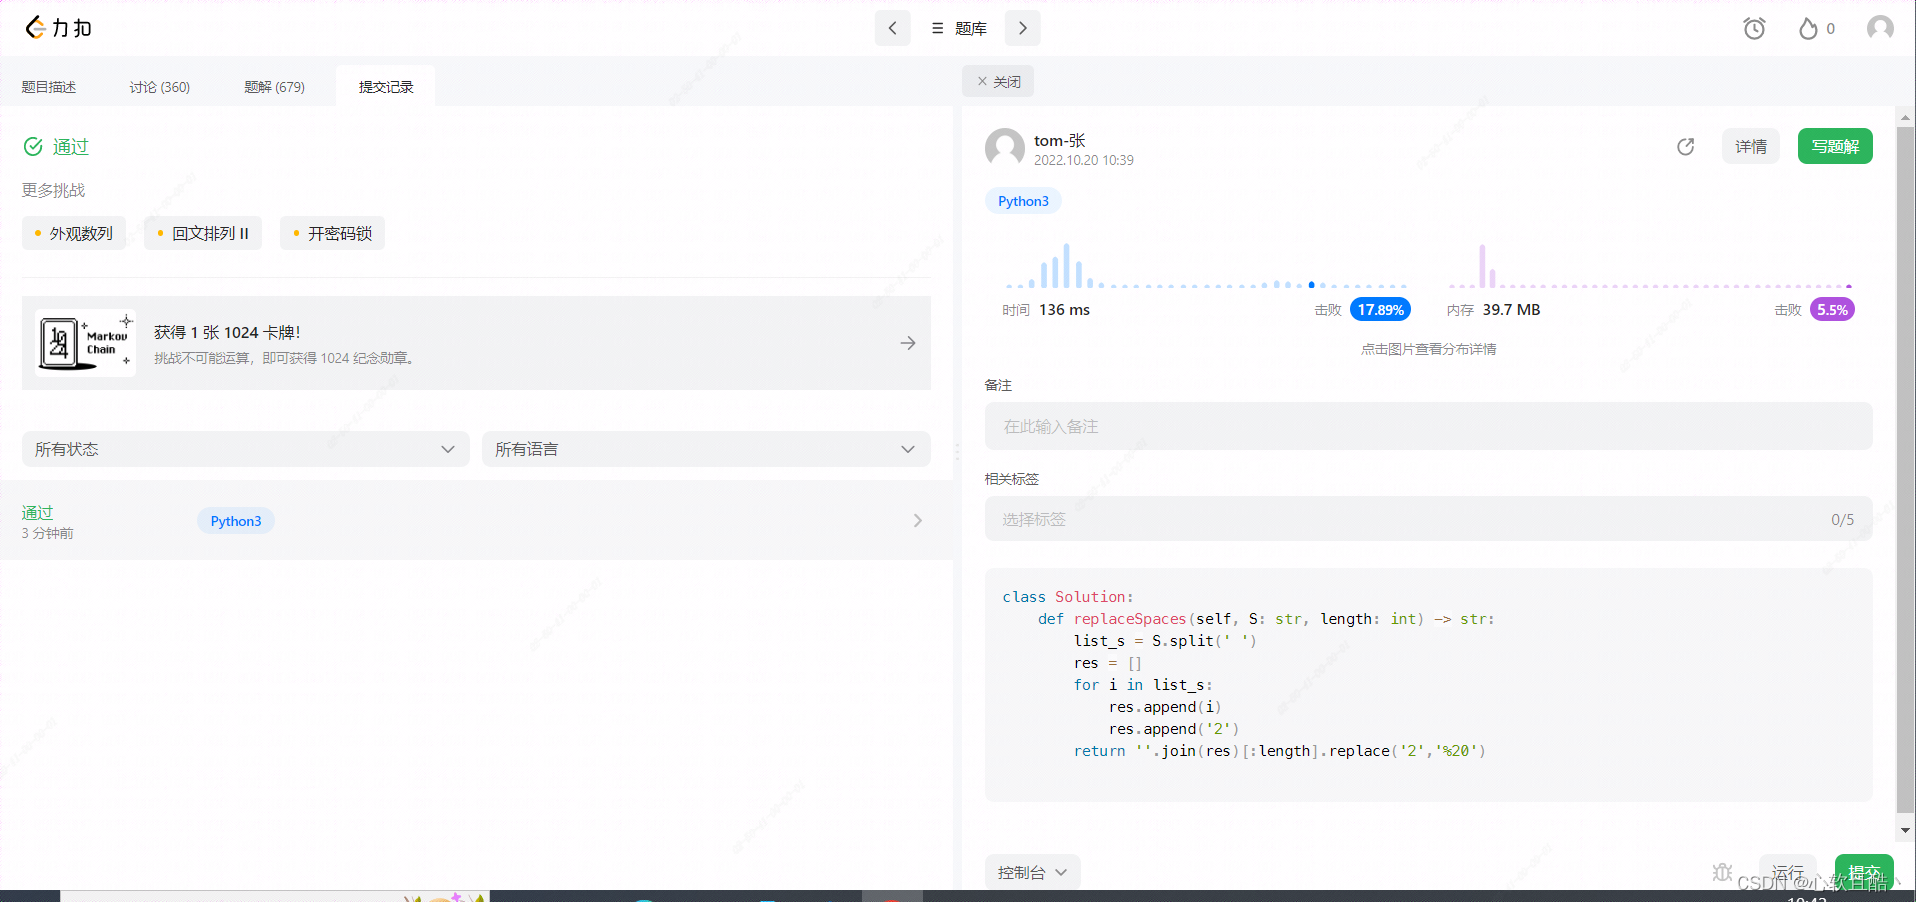Go to previous problem with left arrow
Viewport: 1916px width, 902px height.
point(892,28)
